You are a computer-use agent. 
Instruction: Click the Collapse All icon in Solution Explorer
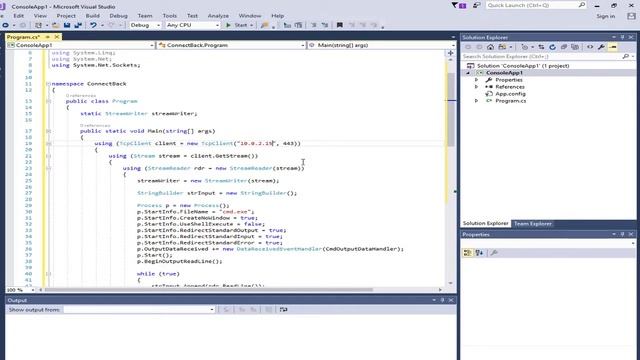pyautogui.click(x=564, y=47)
